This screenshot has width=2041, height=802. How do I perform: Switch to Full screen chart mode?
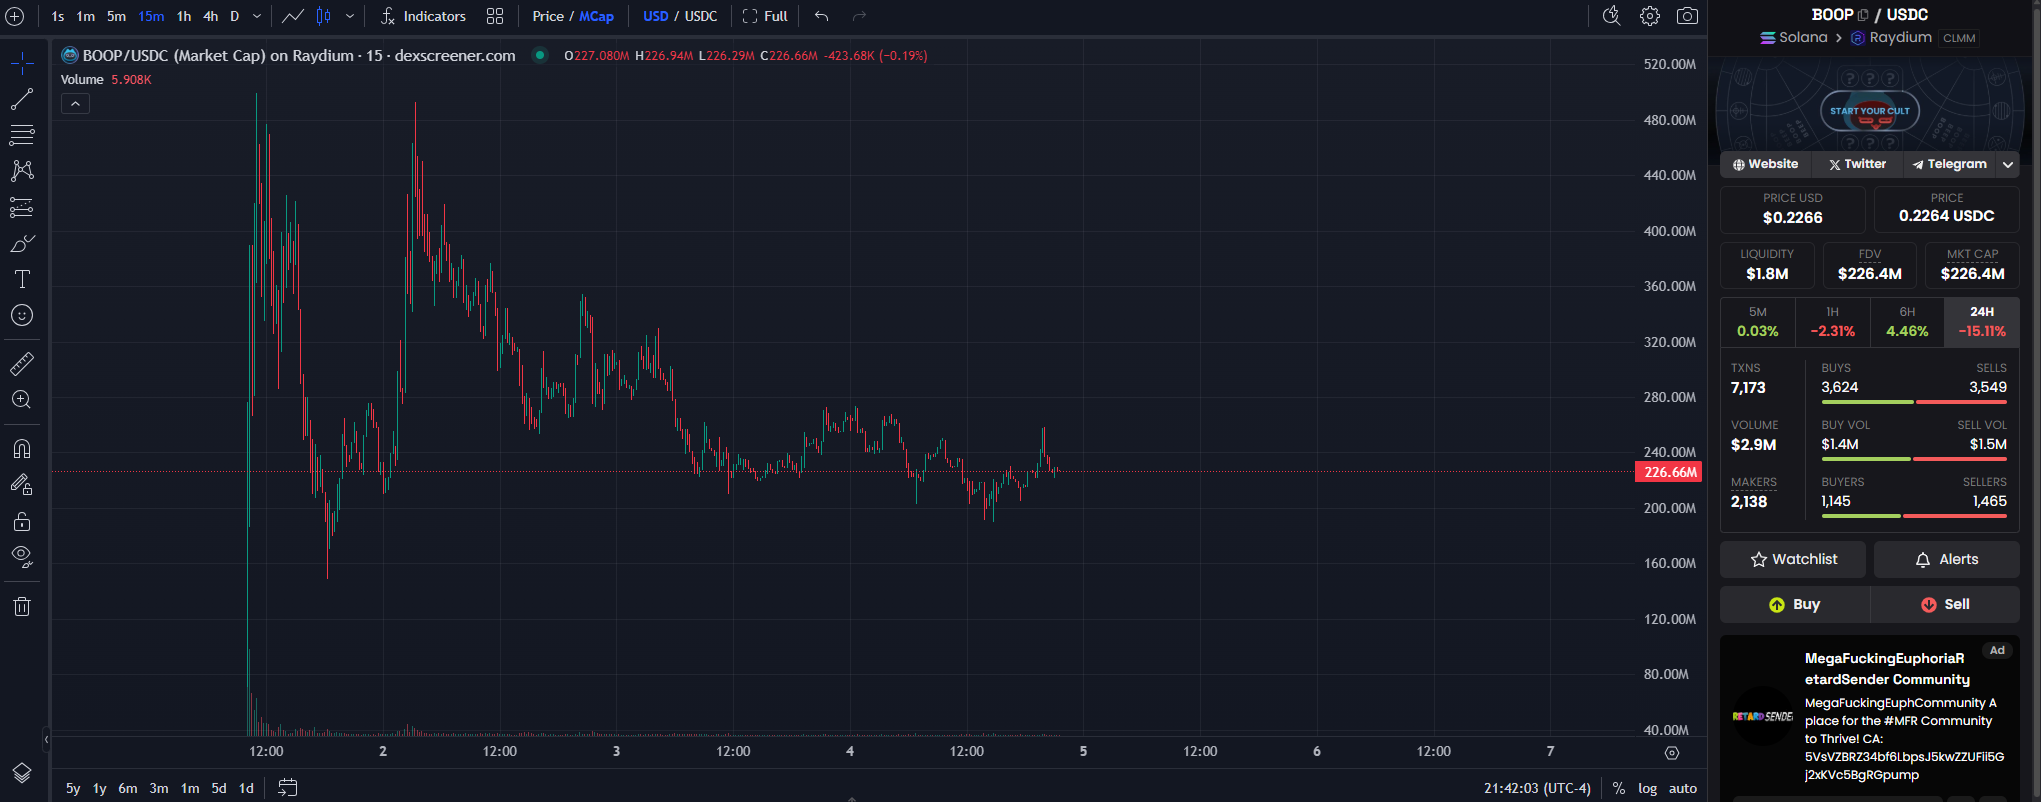click(765, 16)
